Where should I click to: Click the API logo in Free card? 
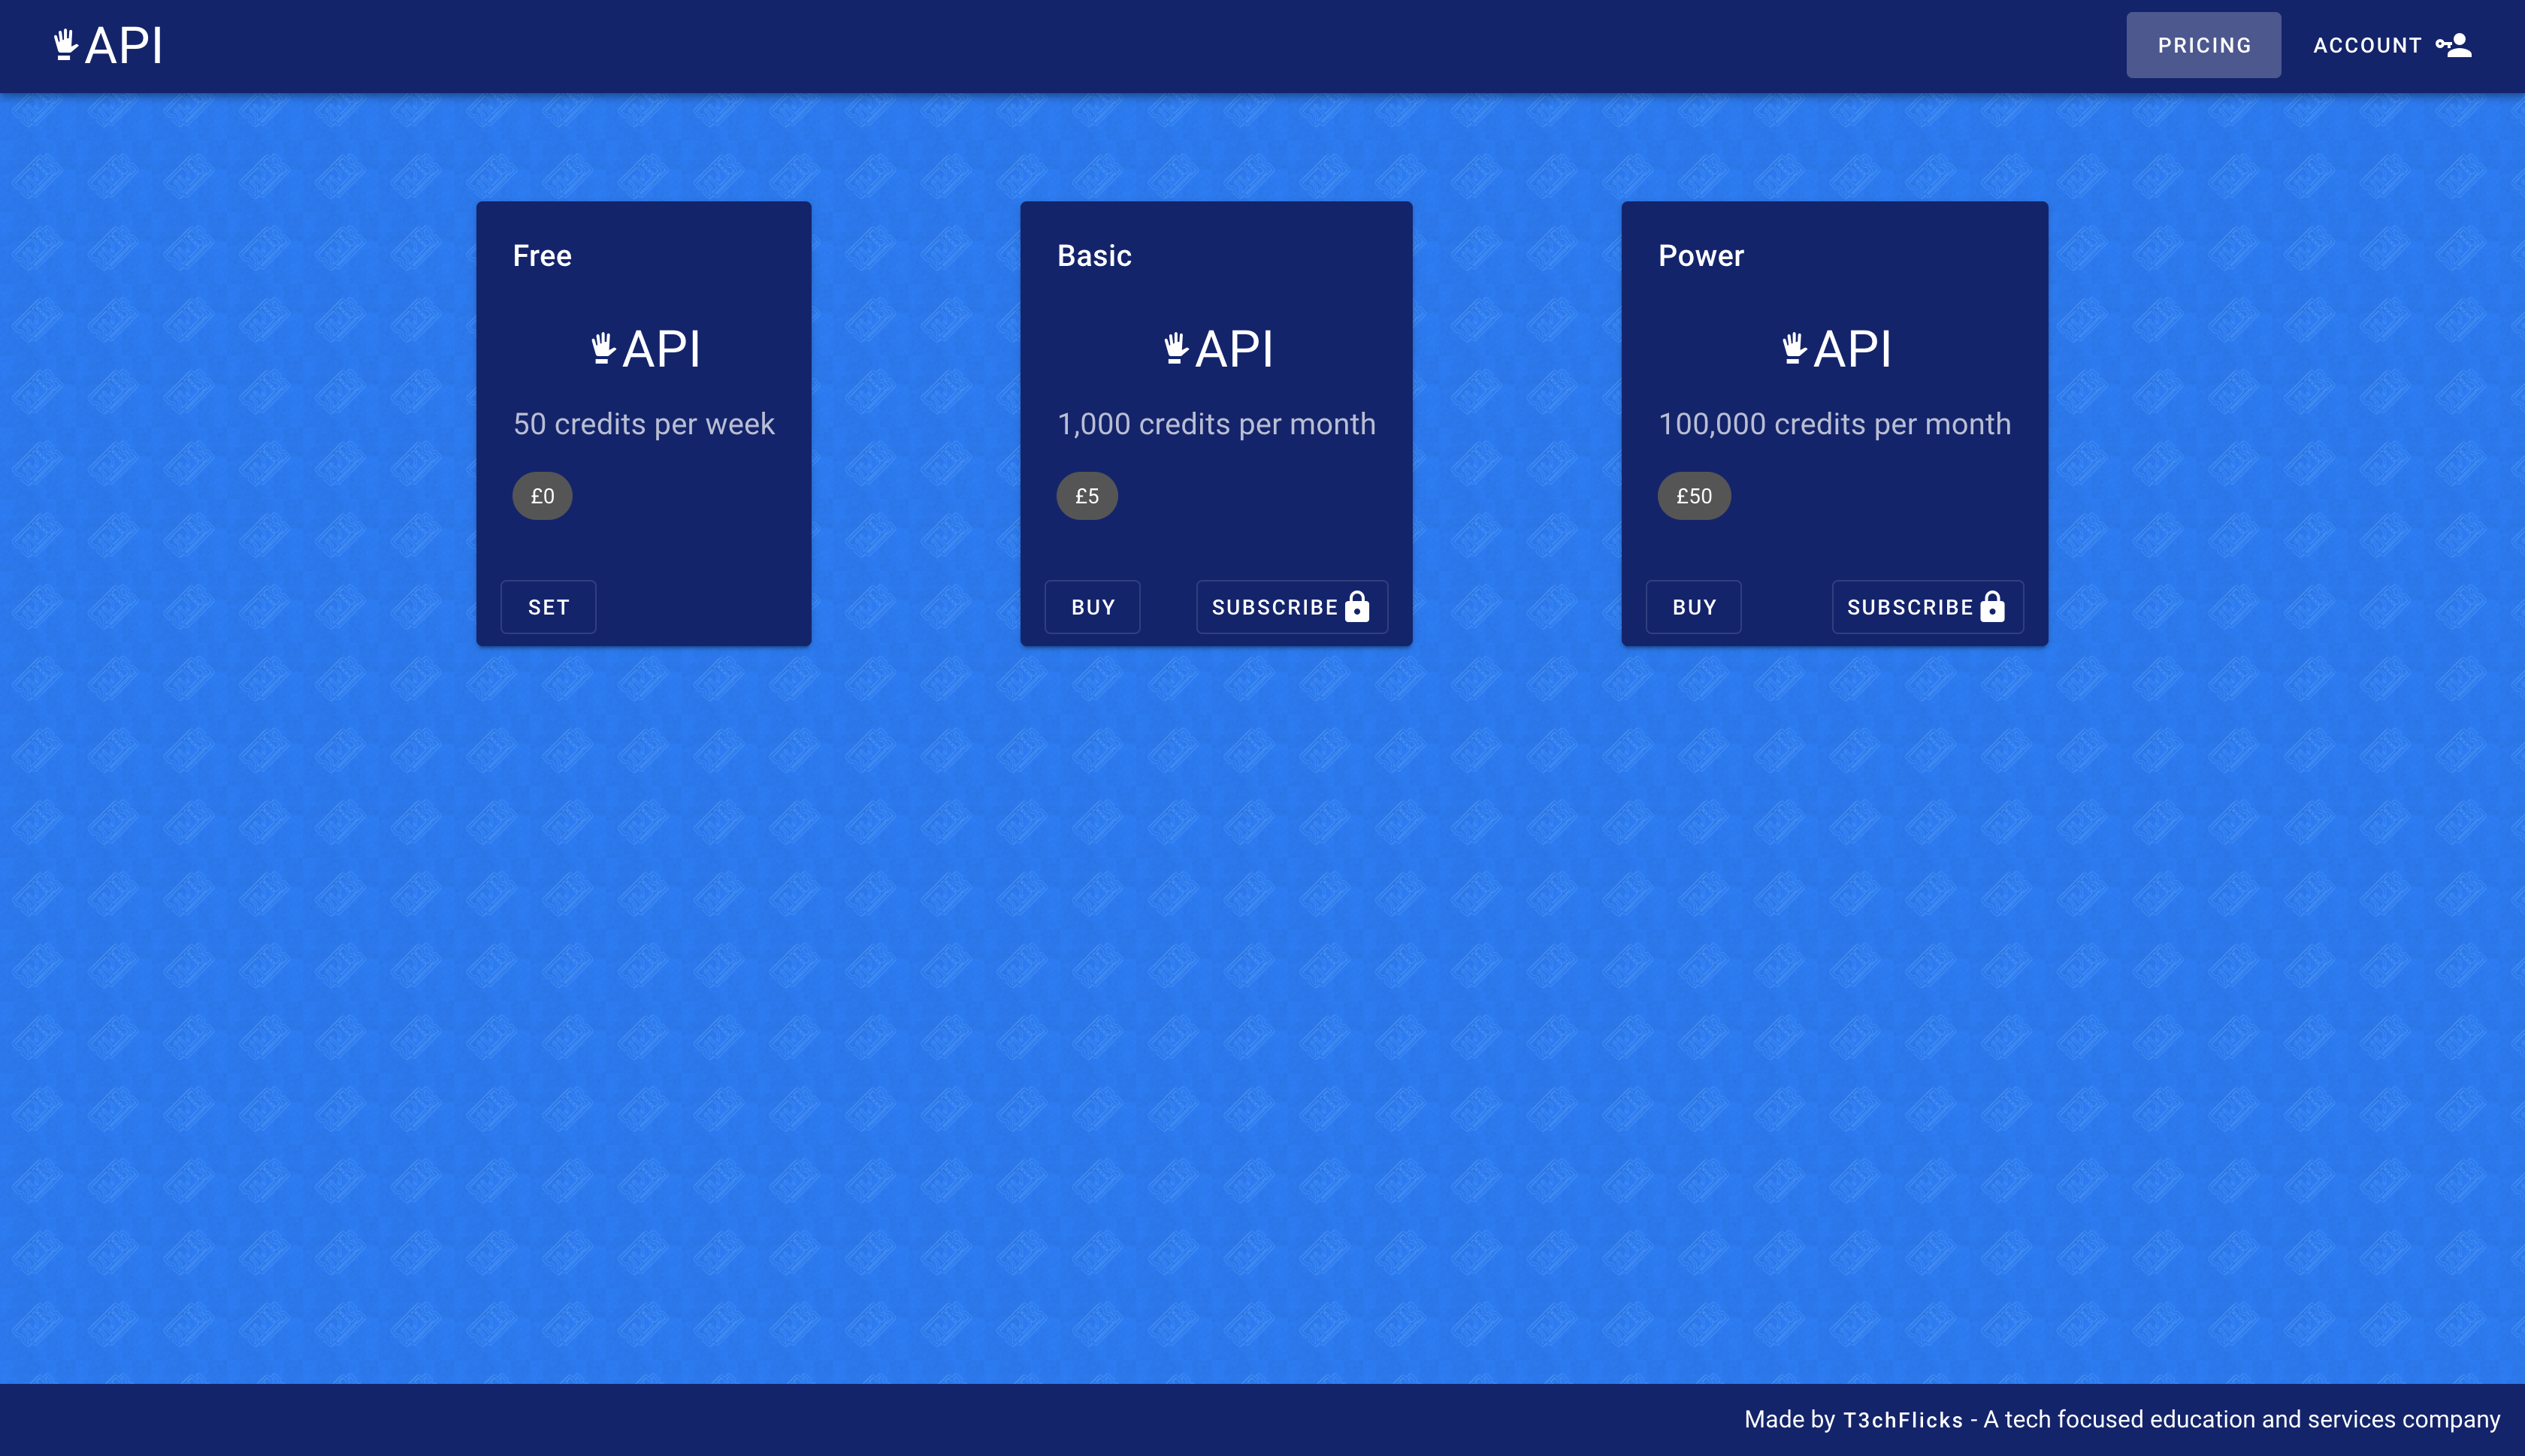click(645, 349)
